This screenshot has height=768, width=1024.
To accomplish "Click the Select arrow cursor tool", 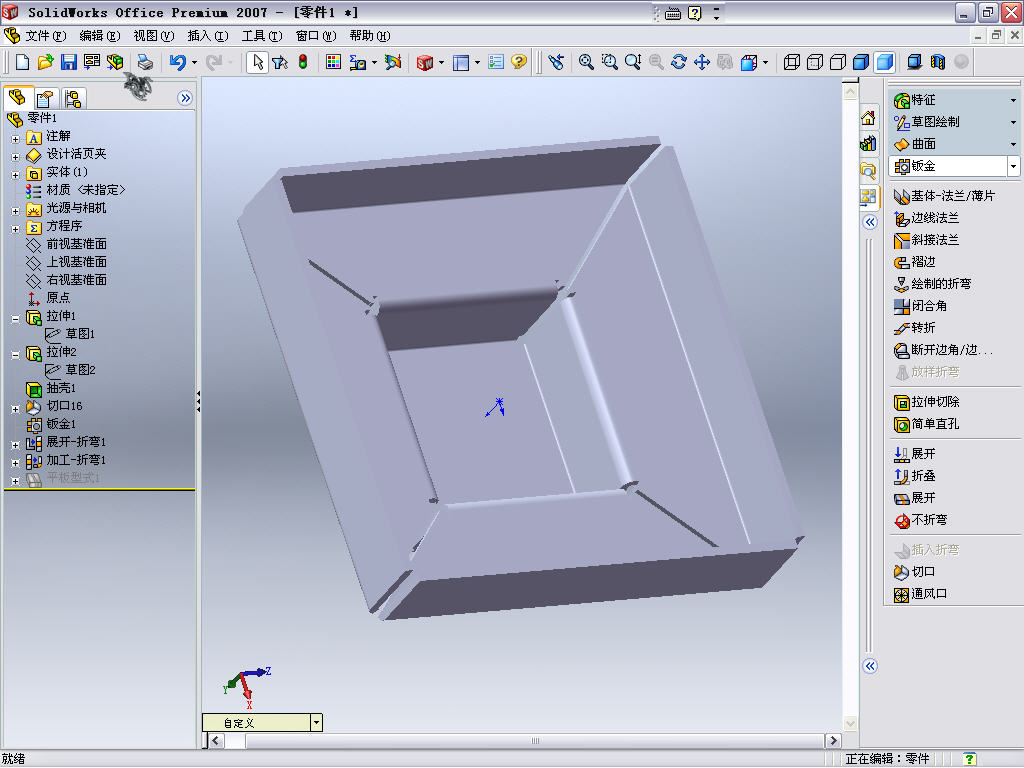I will pyautogui.click(x=257, y=62).
